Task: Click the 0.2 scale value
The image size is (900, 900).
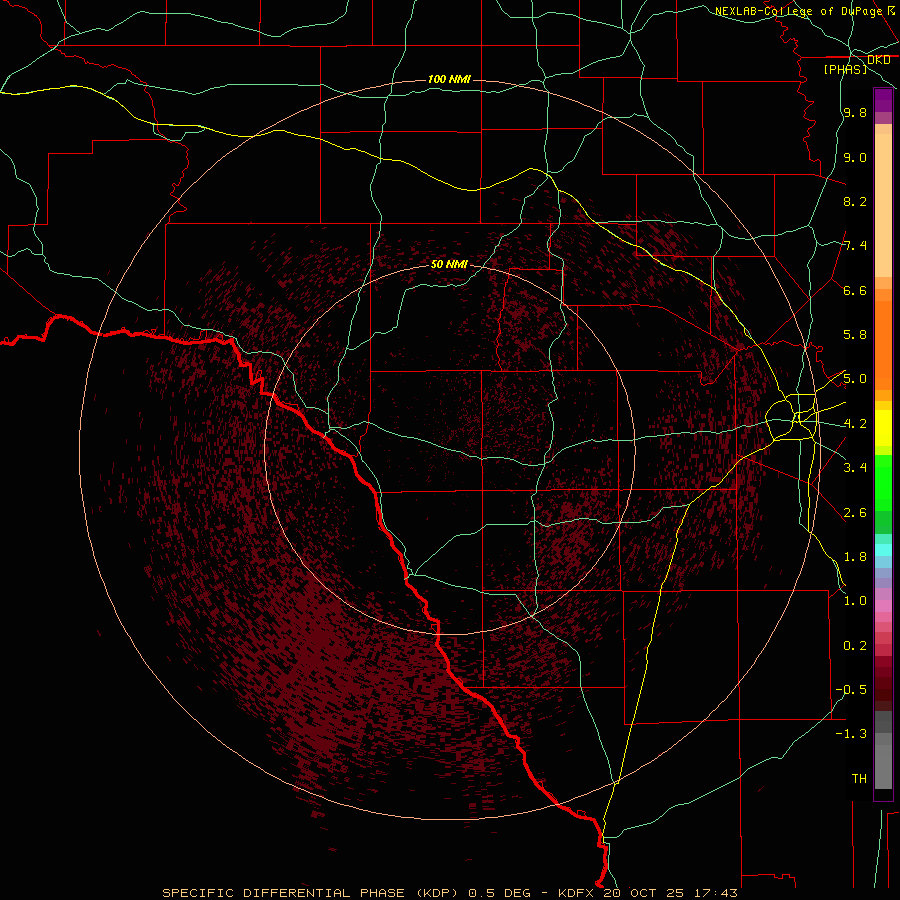Action: pyautogui.click(x=855, y=646)
